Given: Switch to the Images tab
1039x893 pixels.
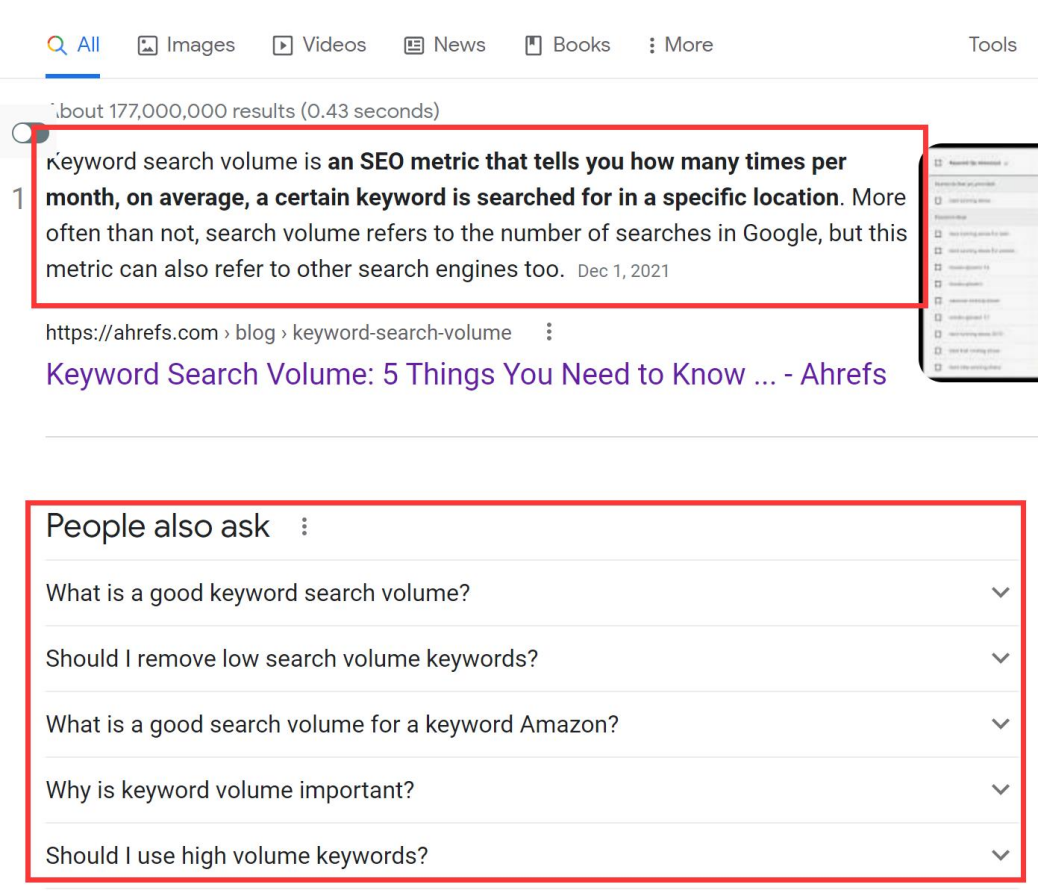Looking at the screenshot, I should point(186,45).
